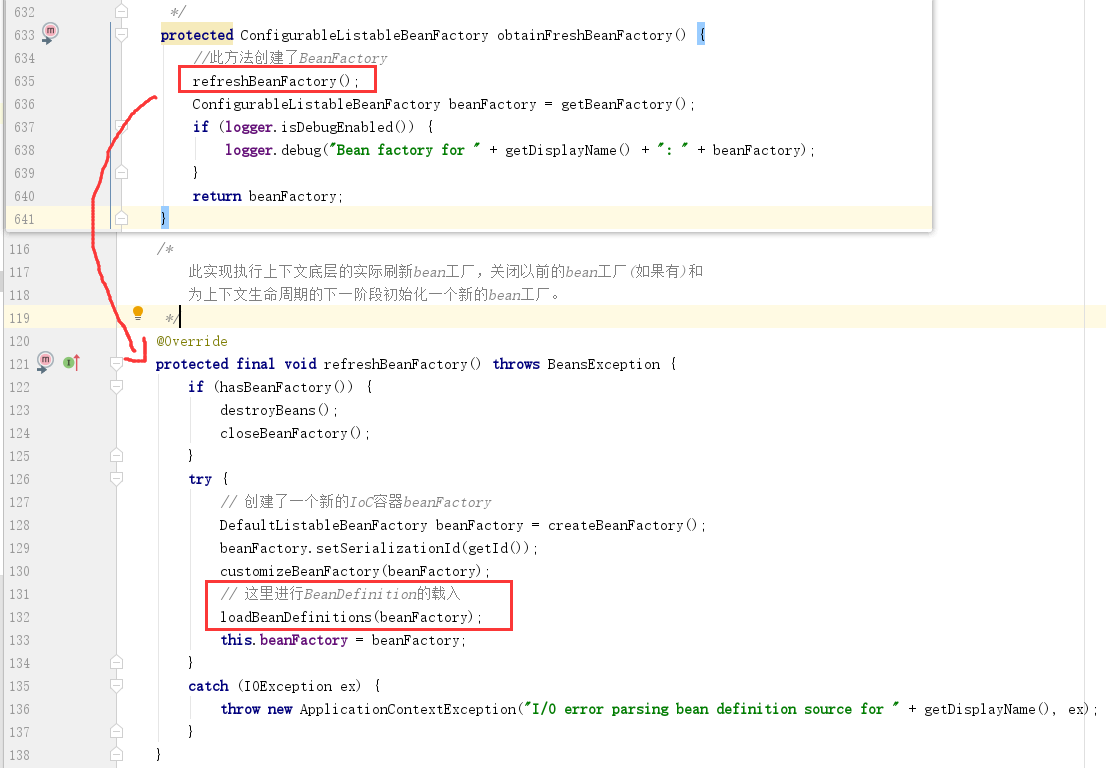Collapse the if block using line 122 fold arrow
This screenshot has height=768, width=1106.
tap(116, 387)
